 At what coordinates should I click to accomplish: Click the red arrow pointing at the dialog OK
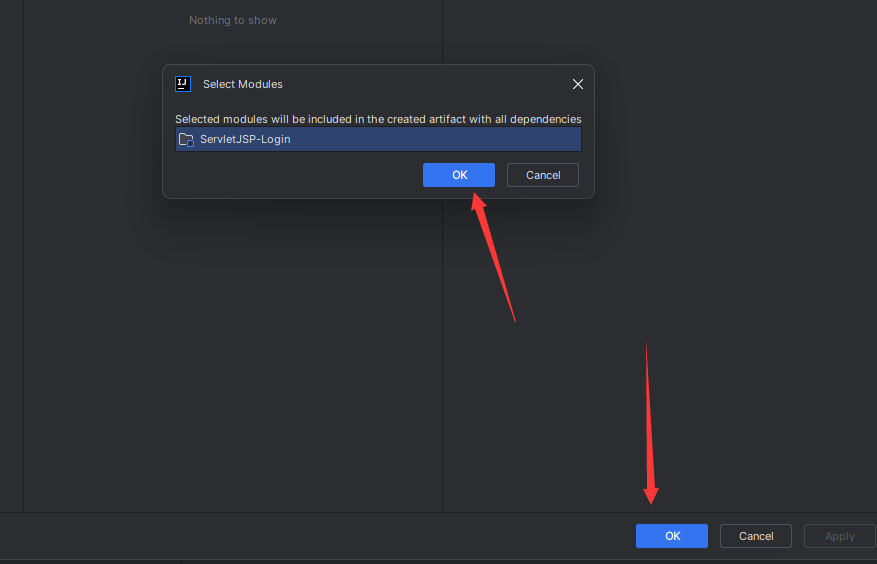click(494, 257)
